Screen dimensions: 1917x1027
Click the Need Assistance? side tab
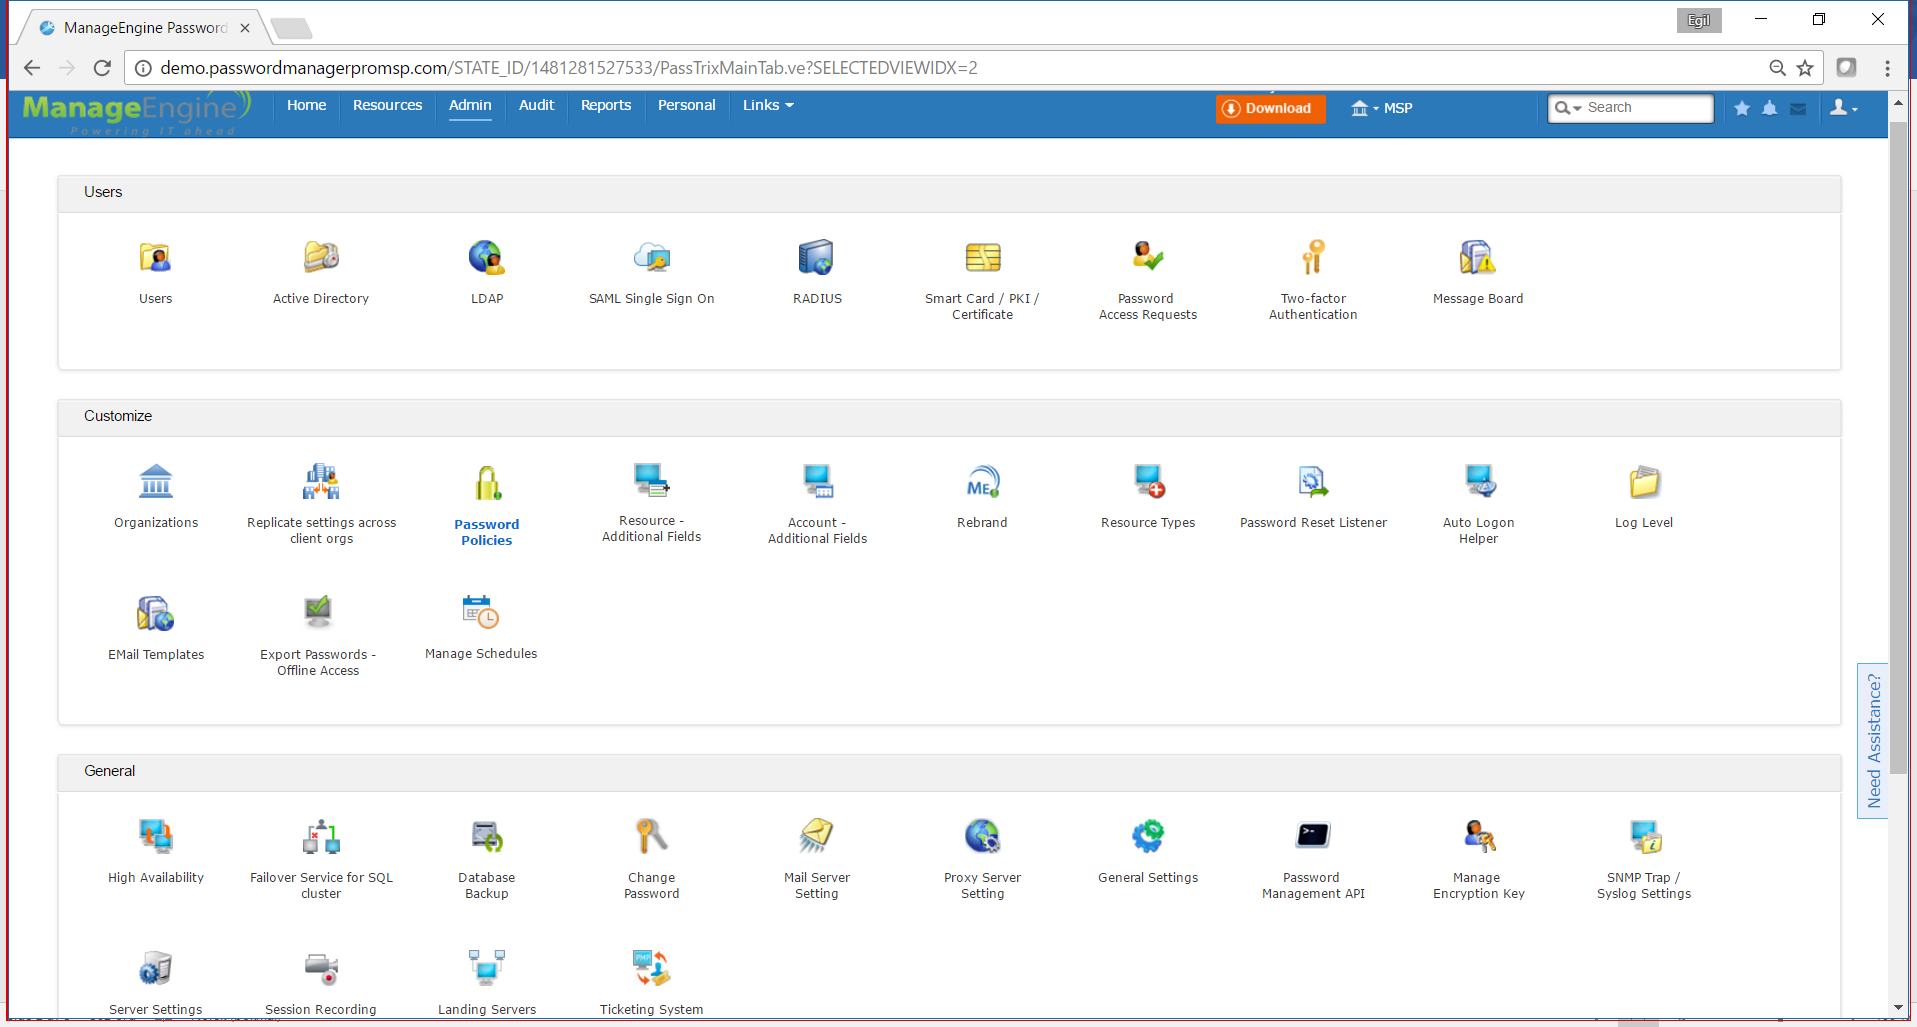coord(1873,741)
